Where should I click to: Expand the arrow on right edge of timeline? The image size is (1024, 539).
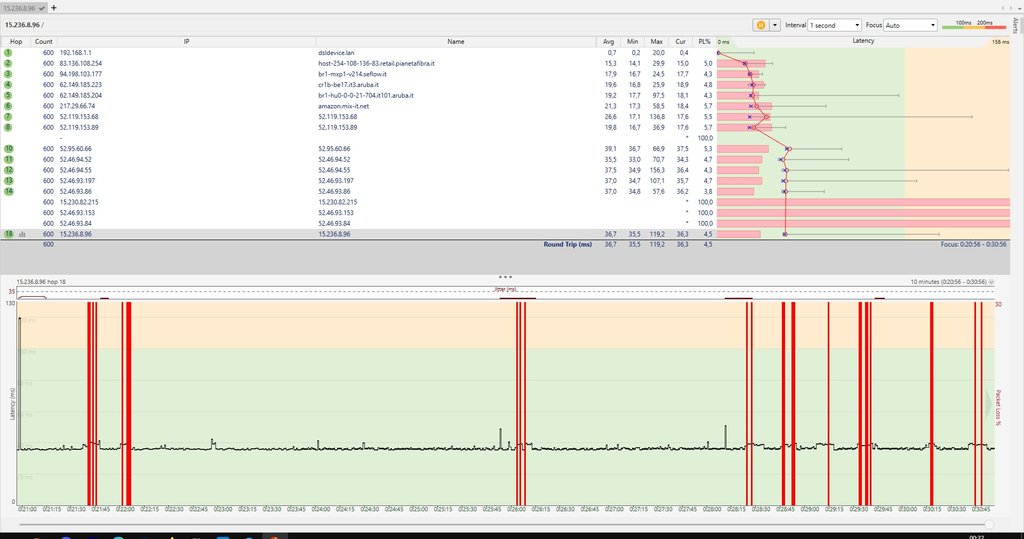click(990, 401)
